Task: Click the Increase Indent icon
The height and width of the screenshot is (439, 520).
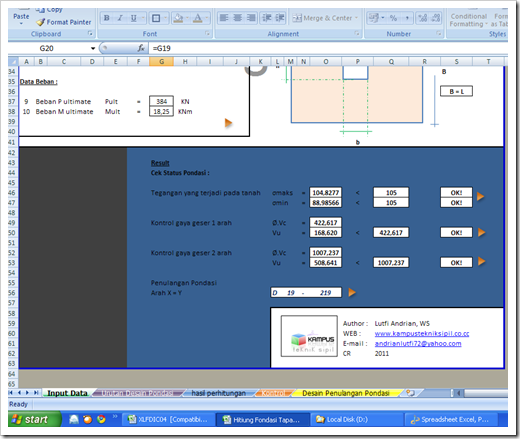Action: coord(280,18)
